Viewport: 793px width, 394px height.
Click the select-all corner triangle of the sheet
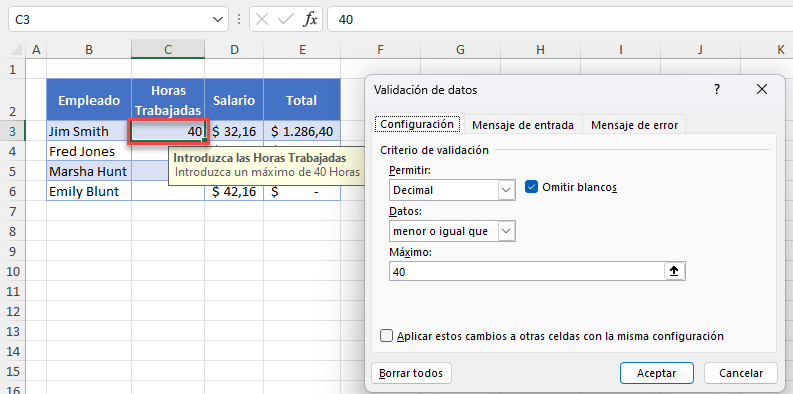pyautogui.click(x=16, y=50)
